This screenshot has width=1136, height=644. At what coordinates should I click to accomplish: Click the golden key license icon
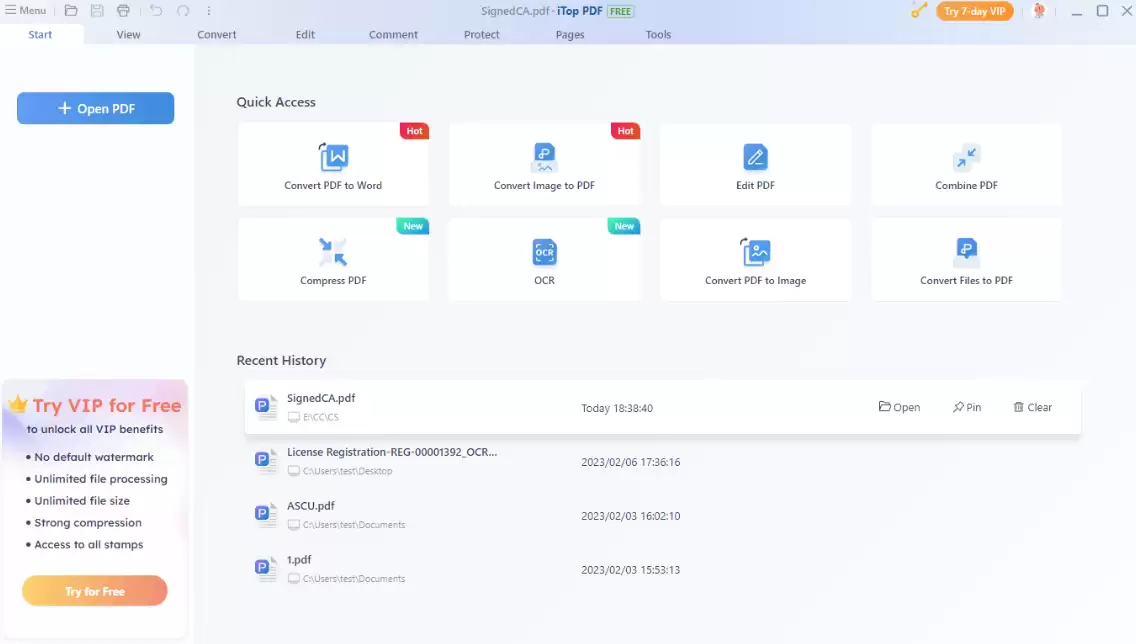[919, 11]
